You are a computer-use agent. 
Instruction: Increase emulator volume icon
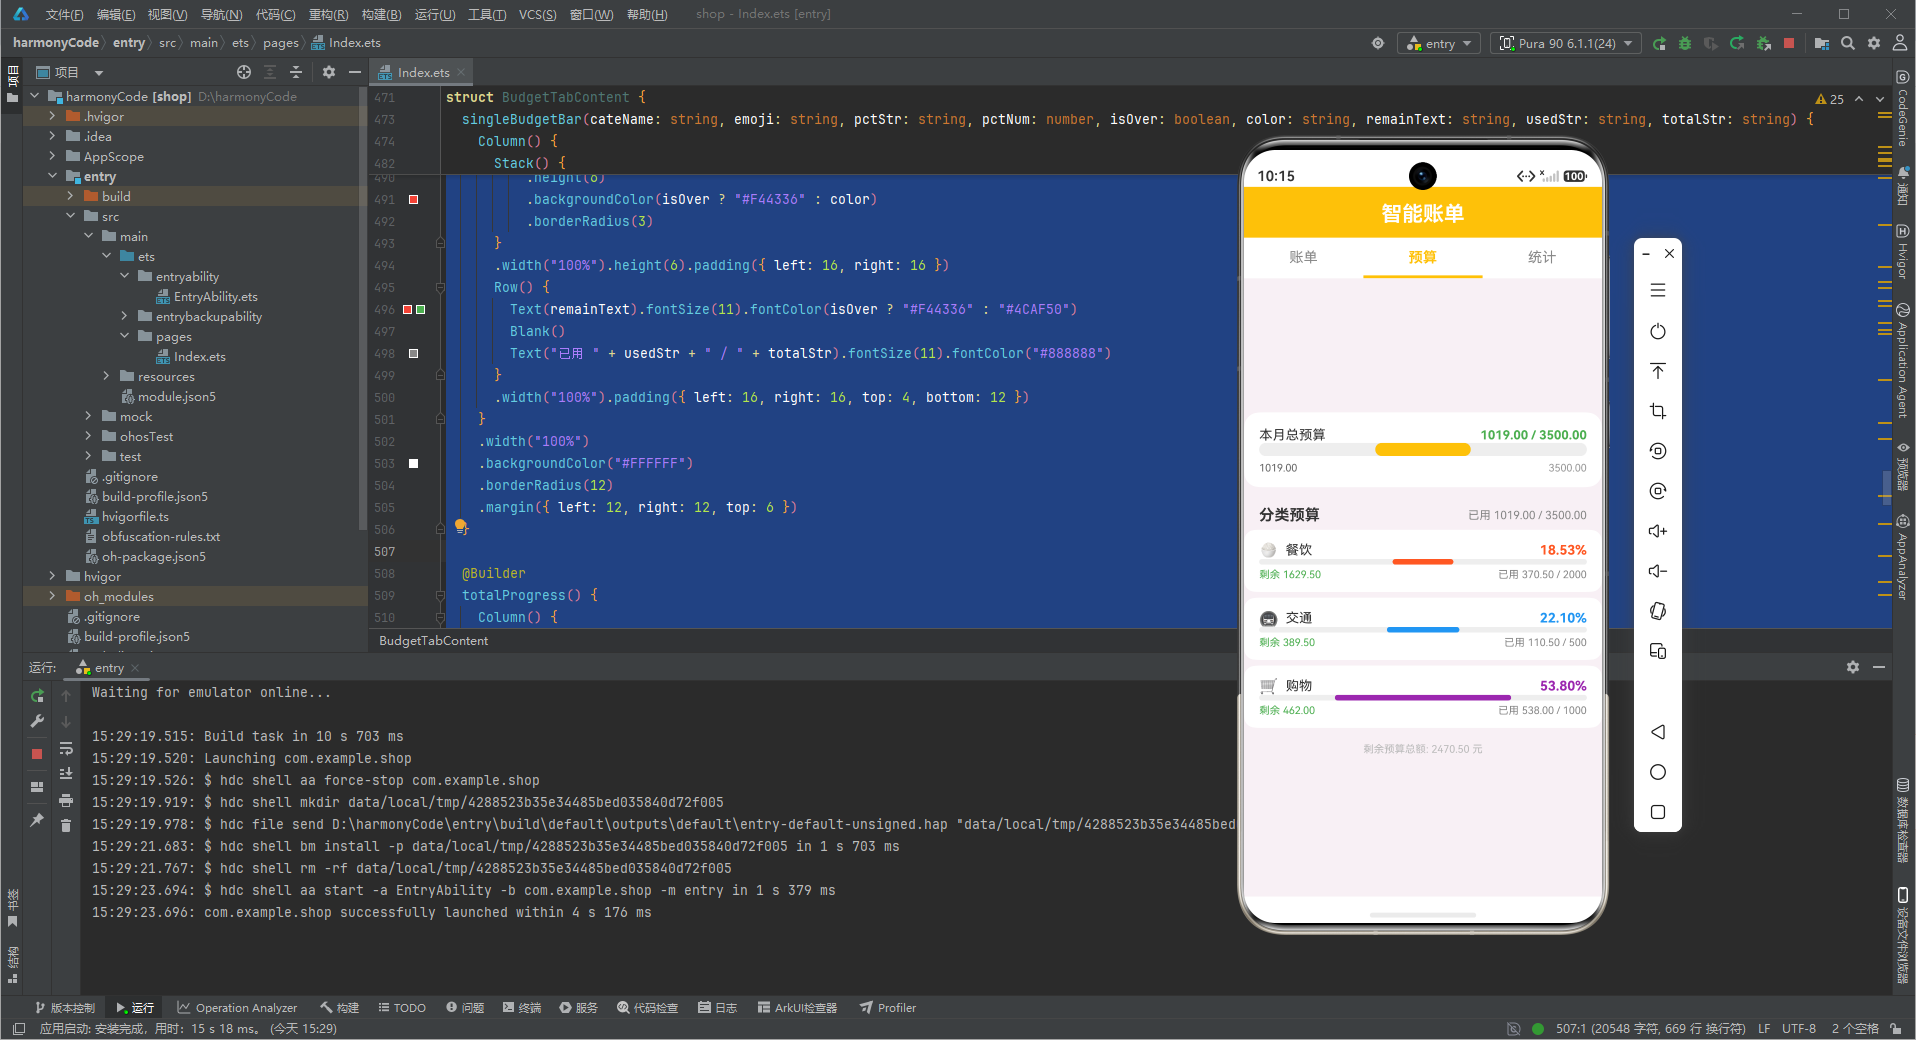(1658, 531)
